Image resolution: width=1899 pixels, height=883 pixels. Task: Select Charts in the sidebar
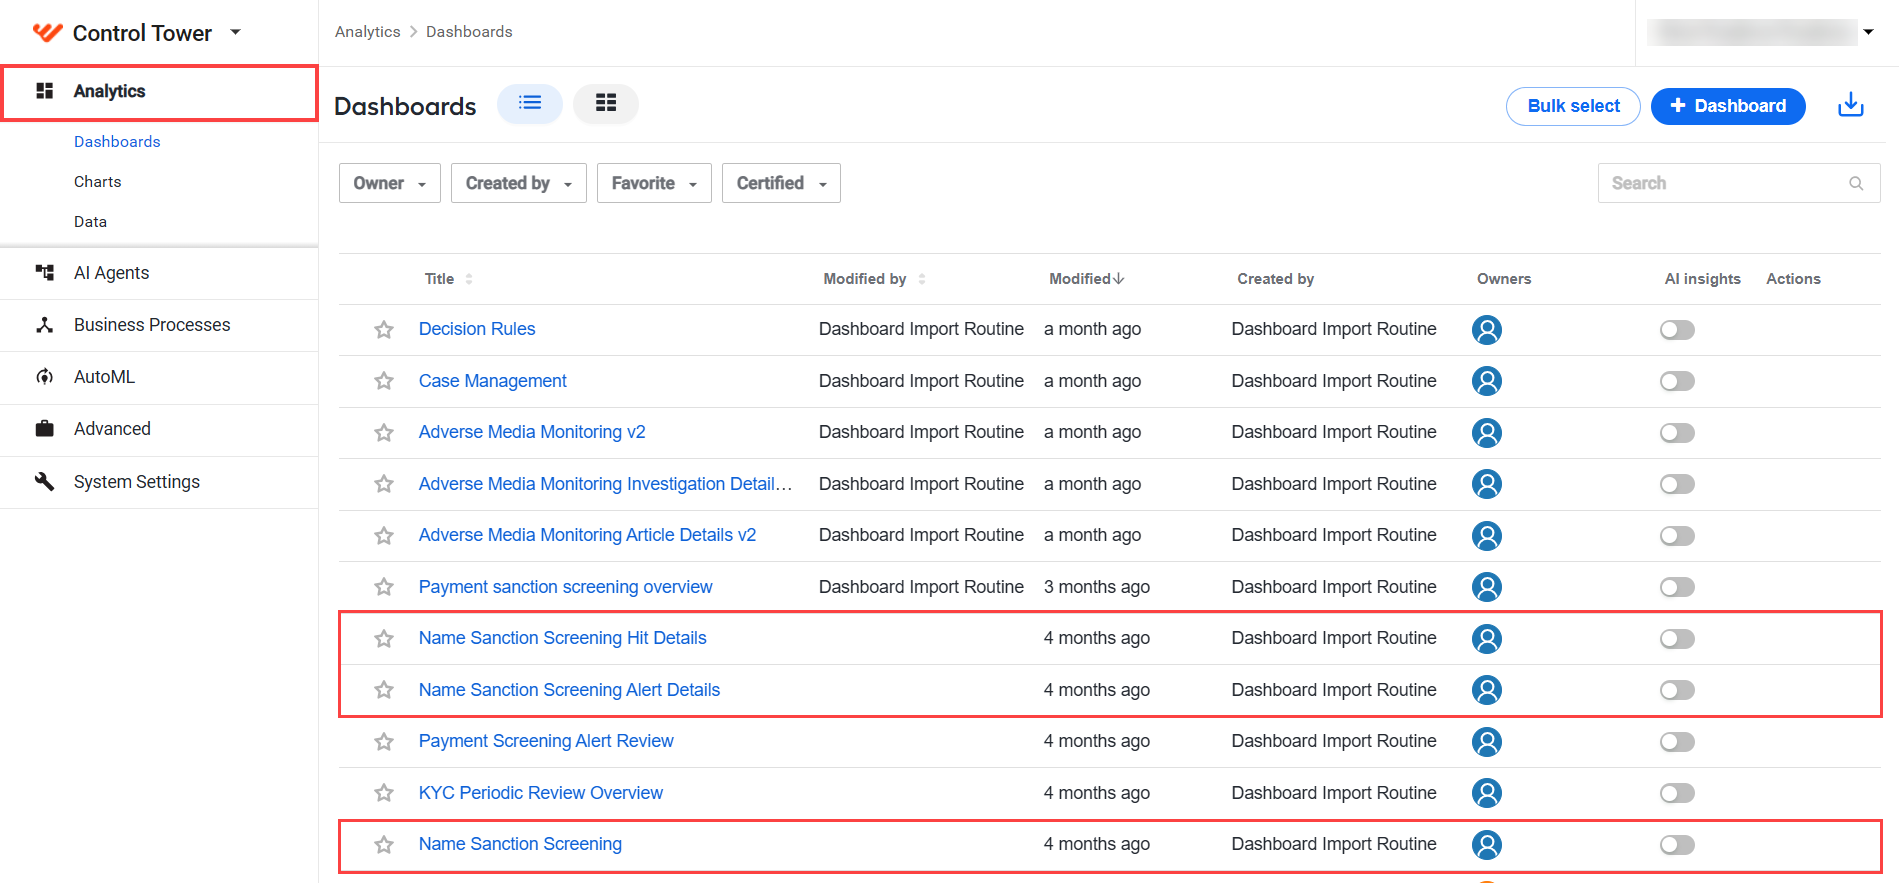98,182
